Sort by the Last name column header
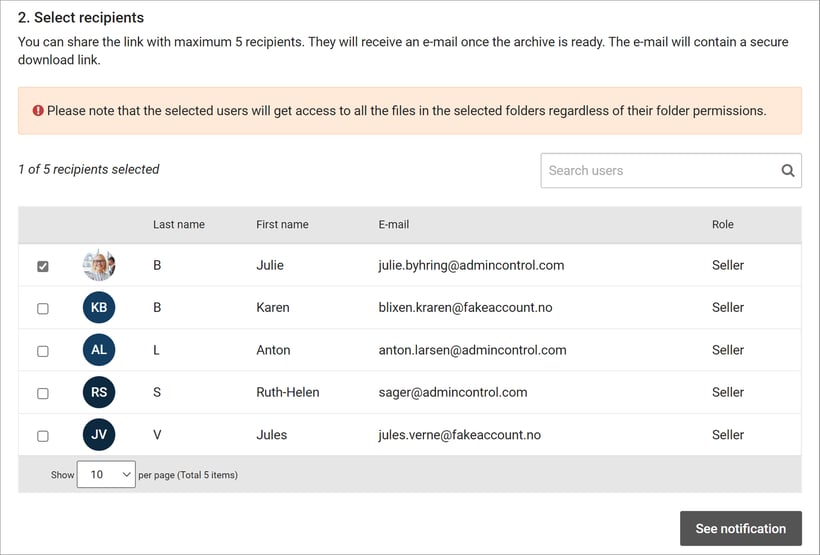The image size is (820, 555). (x=179, y=225)
